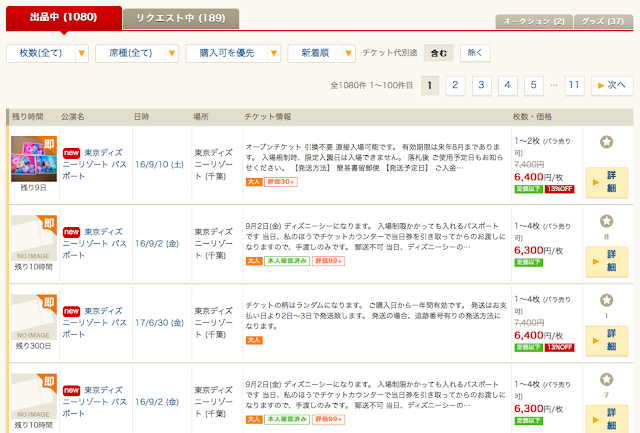Click 場所 column header
The height and width of the screenshot is (433, 640).
point(201,117)
